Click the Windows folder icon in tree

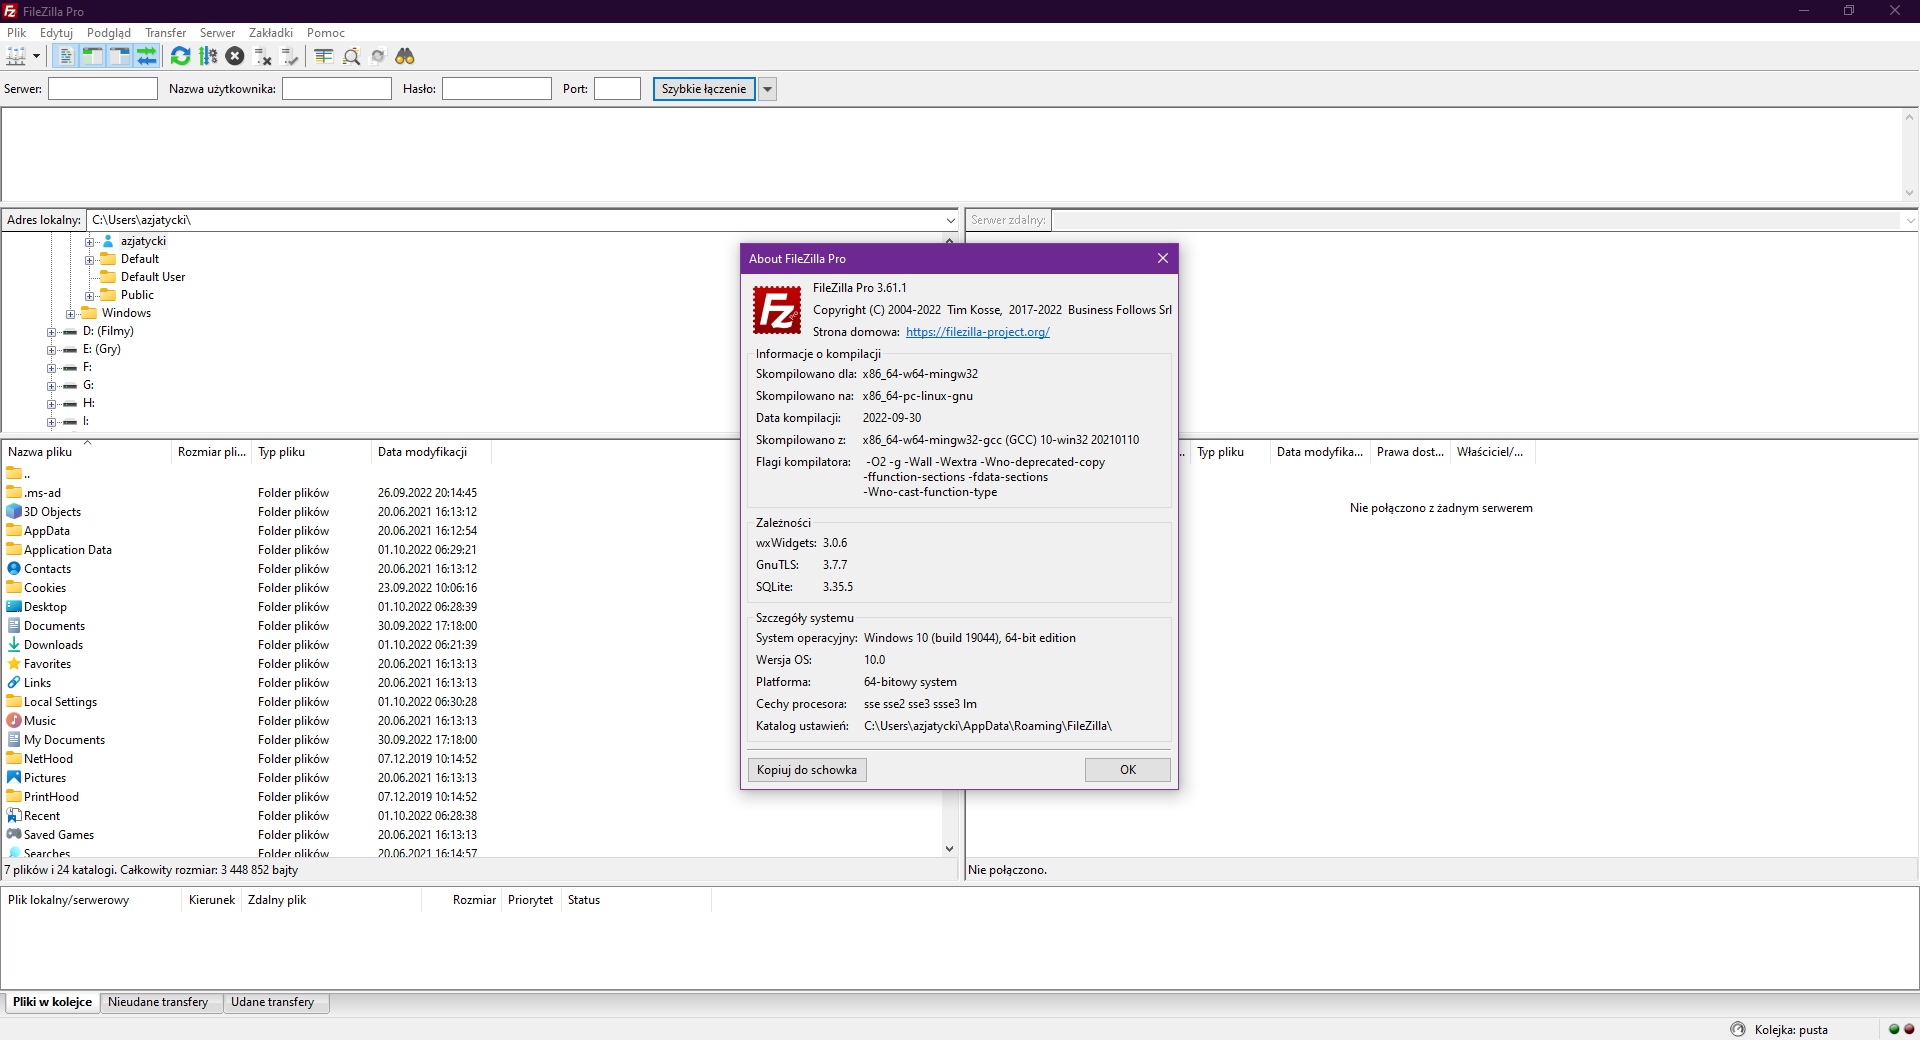89,313
